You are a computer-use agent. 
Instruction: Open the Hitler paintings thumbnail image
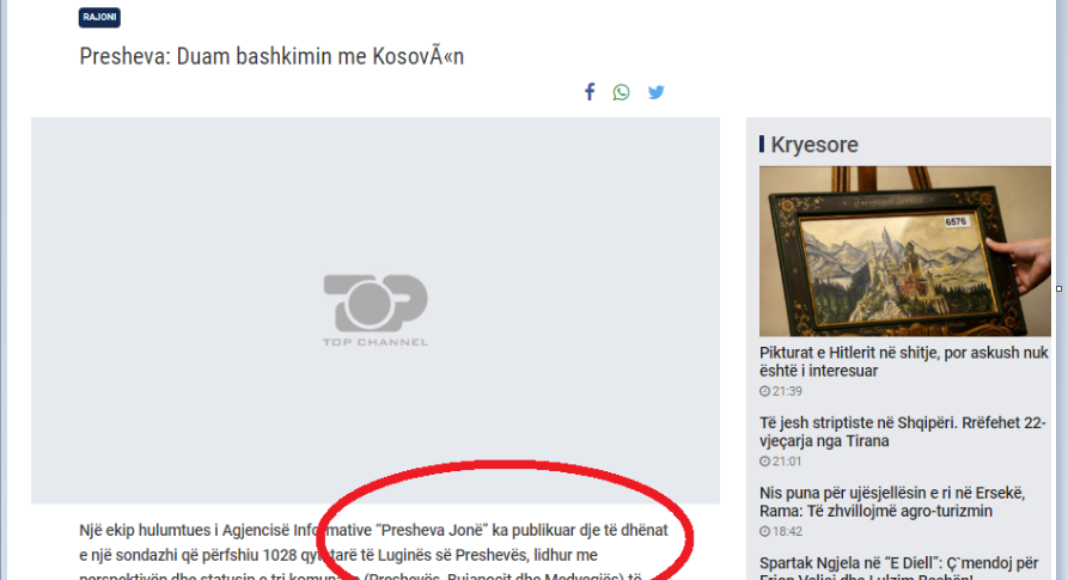point(904,251)
